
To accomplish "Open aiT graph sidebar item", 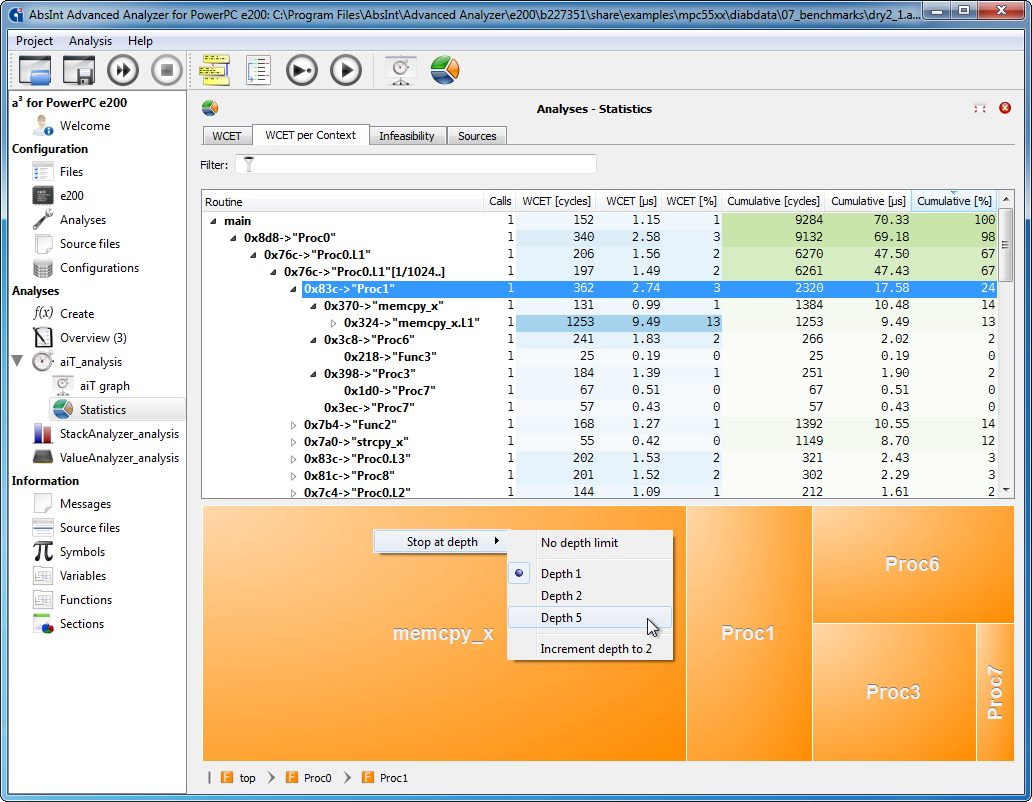I will (104, 386).
